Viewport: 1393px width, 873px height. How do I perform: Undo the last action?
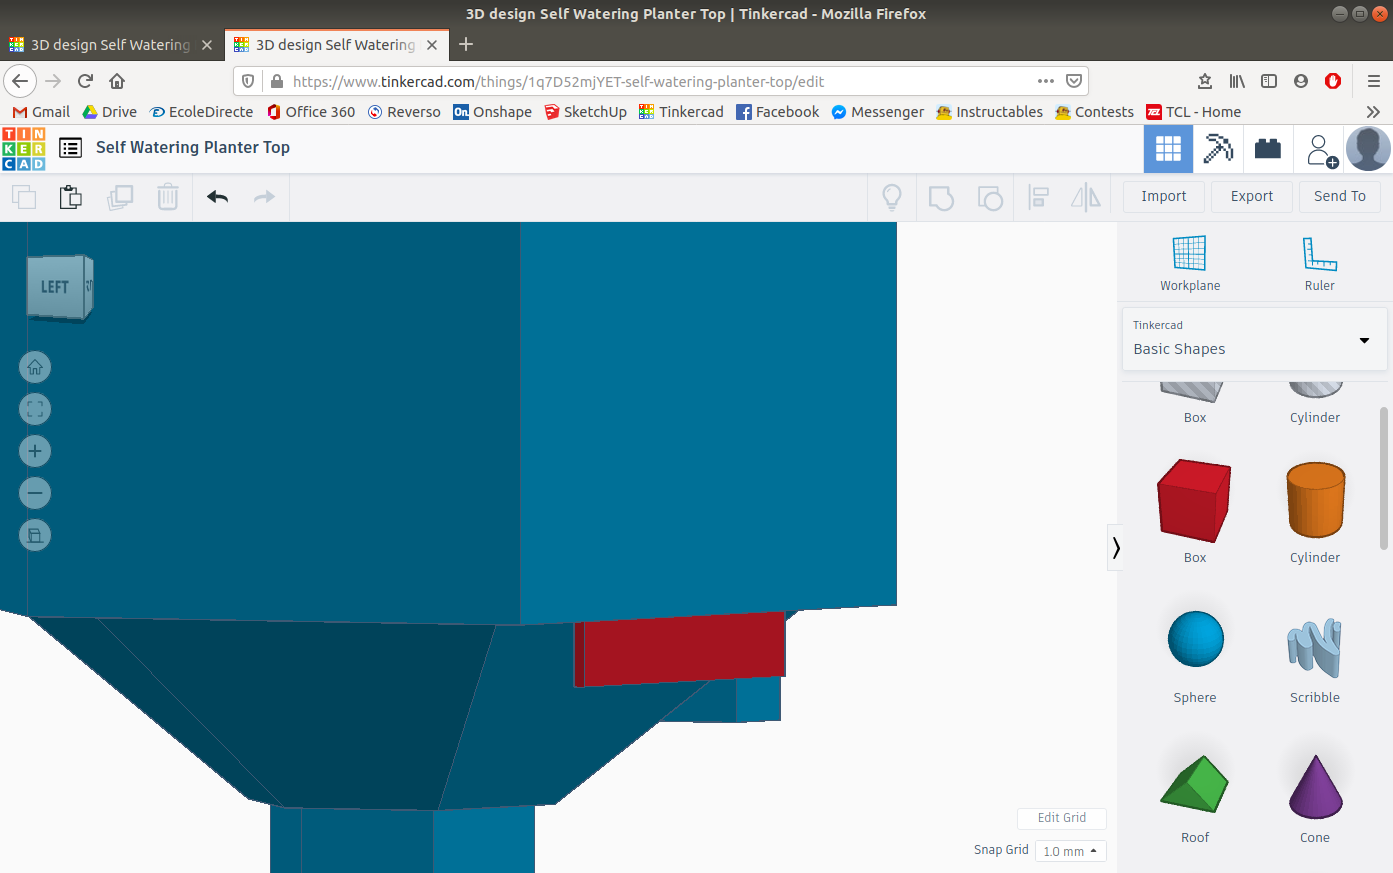coord(217,197)
